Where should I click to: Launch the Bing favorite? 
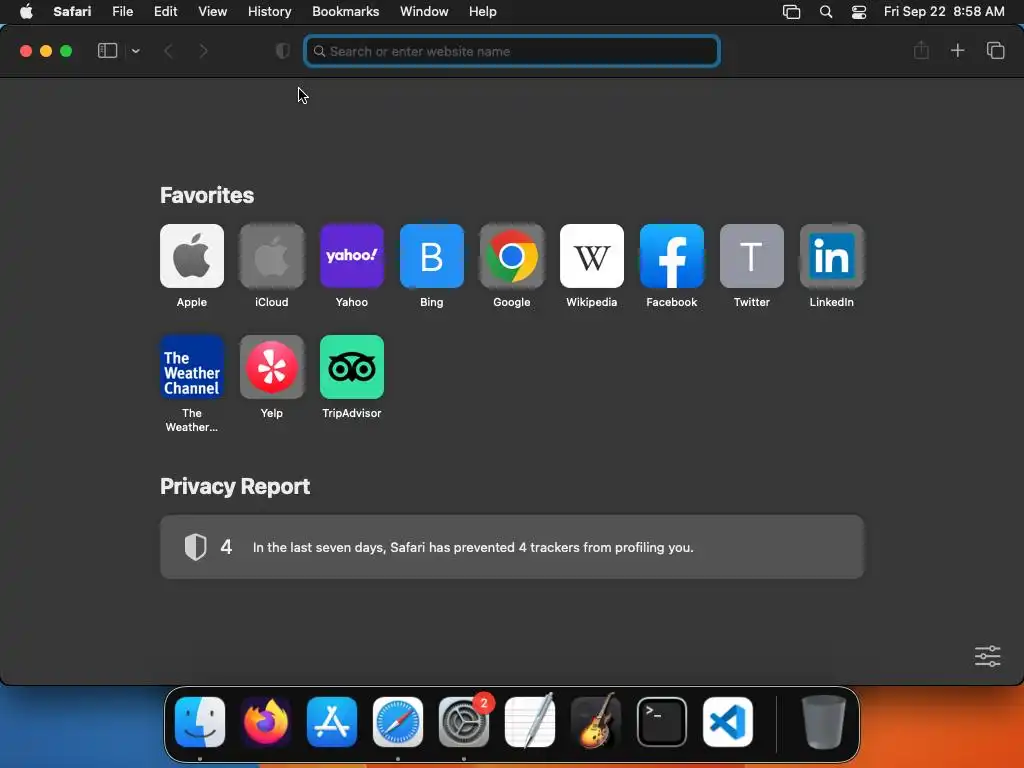tap(432, 256)
